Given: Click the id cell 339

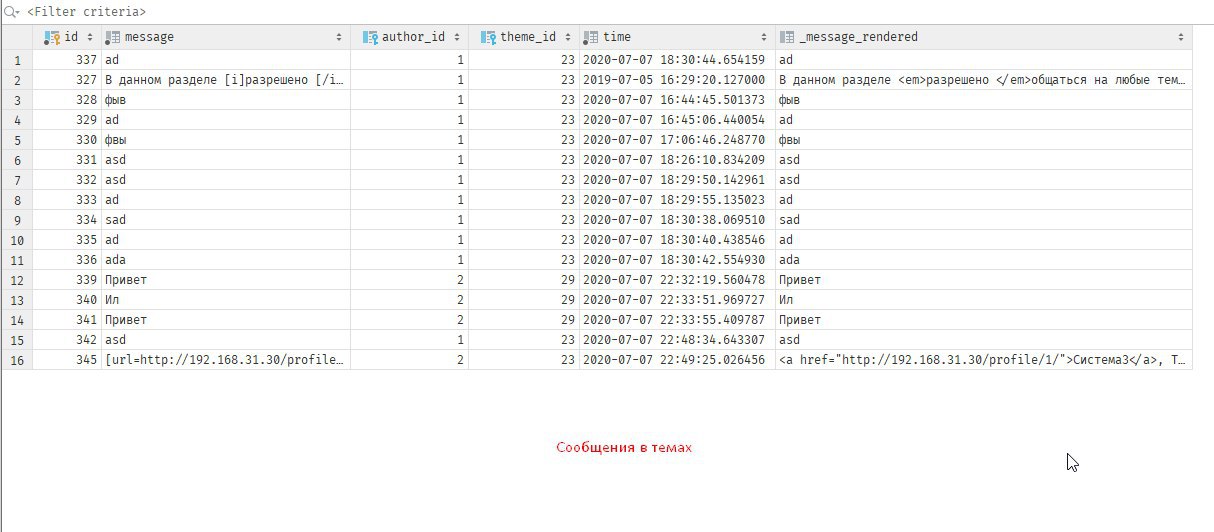Looking at the screenshot, I should coord(67,280).
